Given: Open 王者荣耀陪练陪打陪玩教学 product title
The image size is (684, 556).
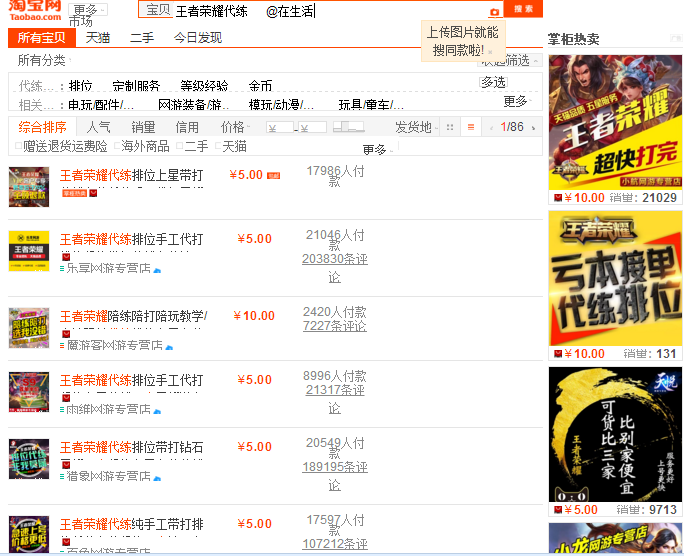Looking at the screenshot, I should (x=133, y=316).
